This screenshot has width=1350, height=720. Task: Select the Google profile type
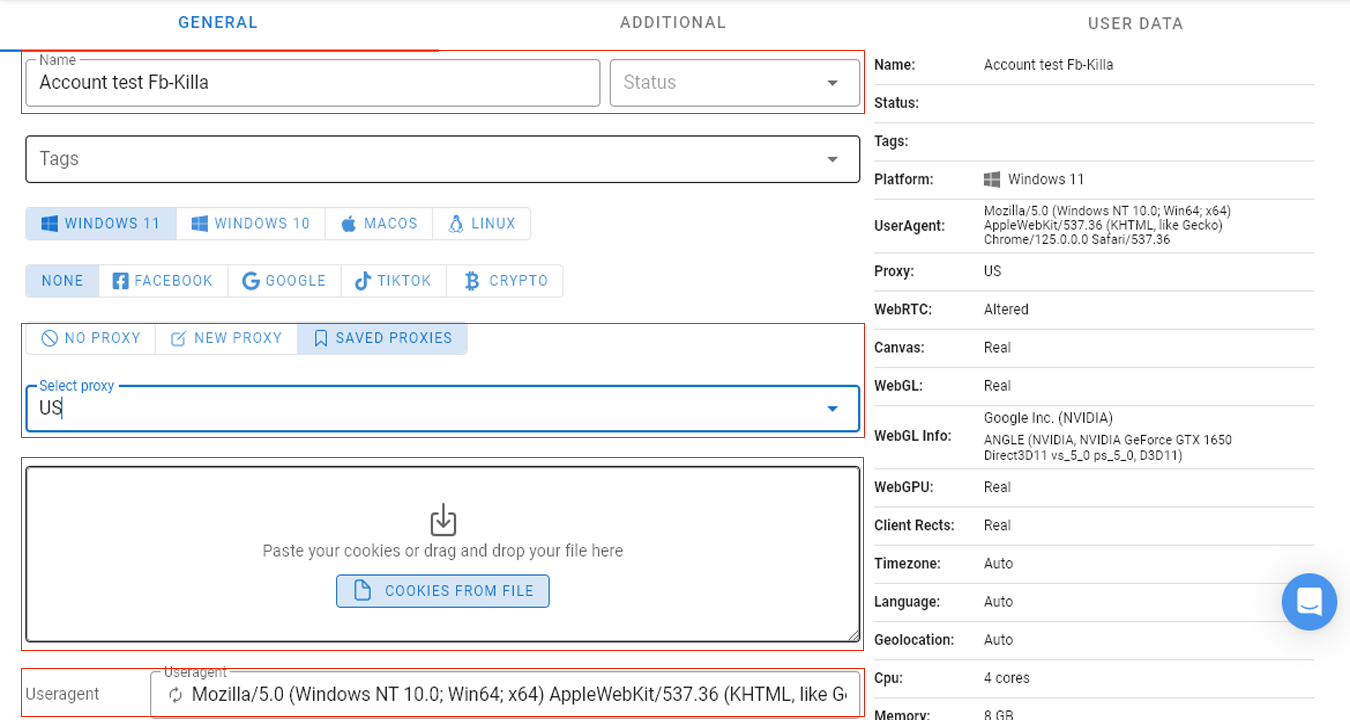(284, 281)
